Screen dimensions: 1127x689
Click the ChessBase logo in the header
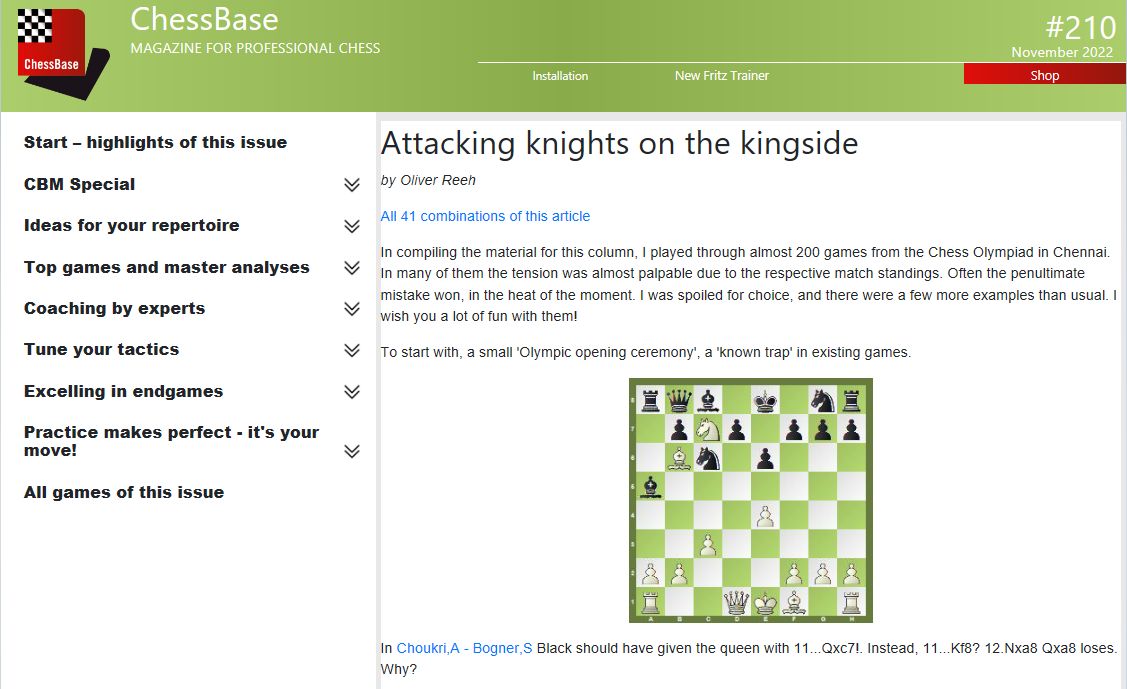tap(63, 54)
